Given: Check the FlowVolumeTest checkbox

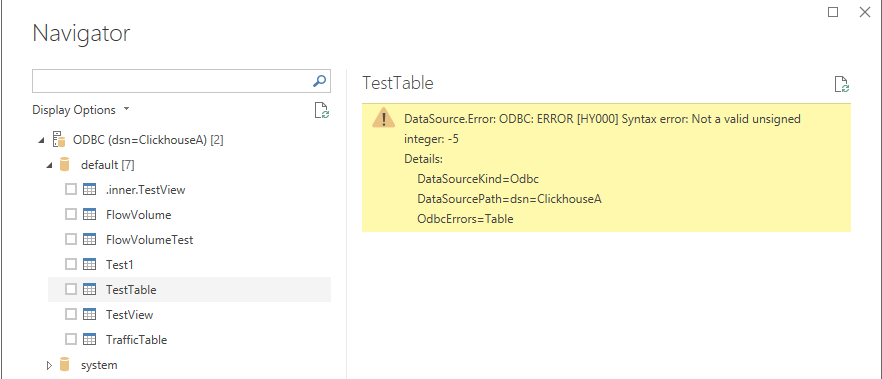Looking at the screenshot, I should (71, 240).
